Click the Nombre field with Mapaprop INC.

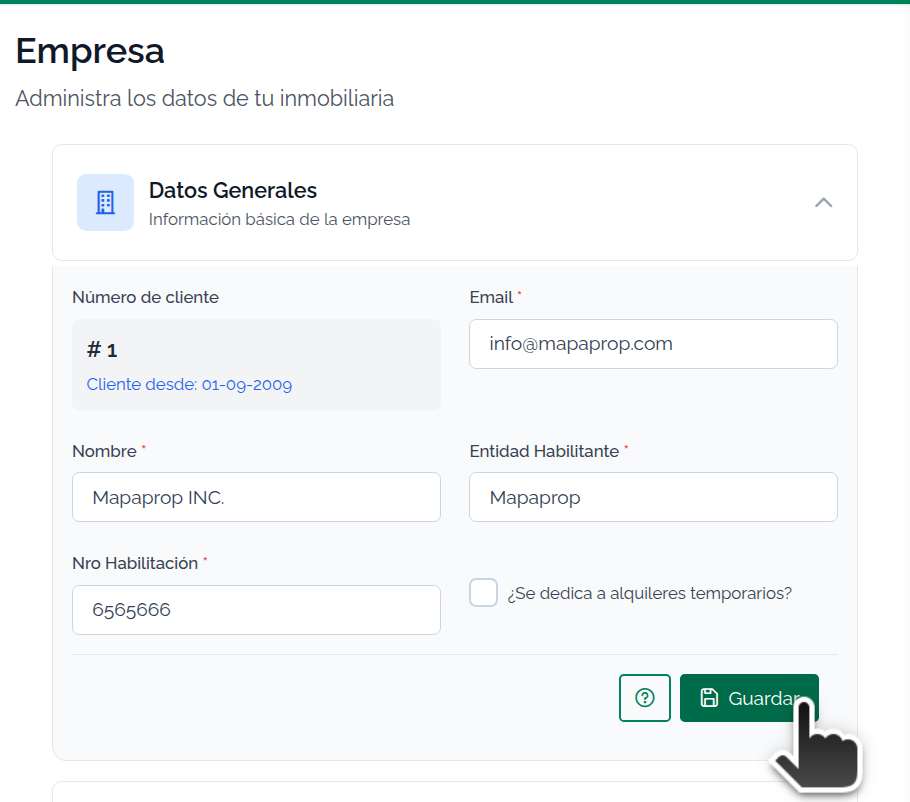click(256, 497)
